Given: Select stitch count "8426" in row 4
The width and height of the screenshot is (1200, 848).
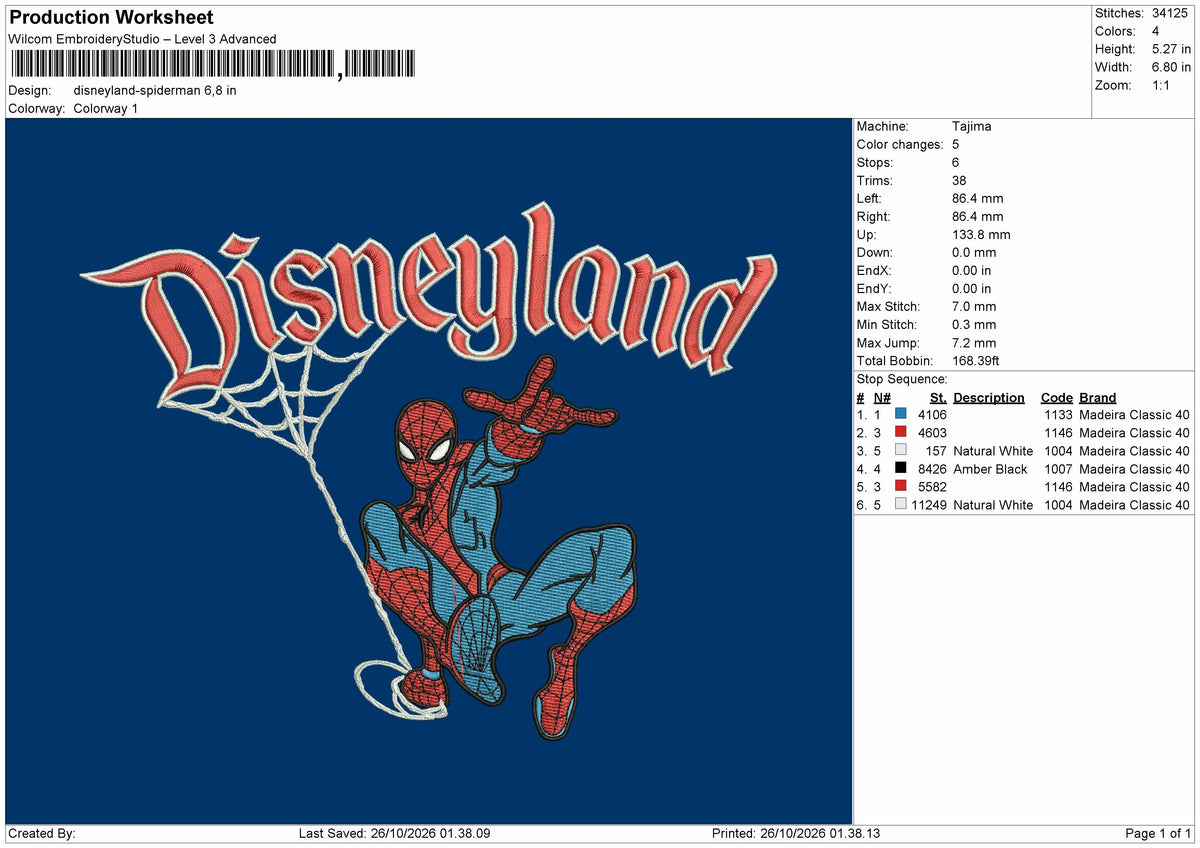Looking at the screenshot, I should point(932,469).
